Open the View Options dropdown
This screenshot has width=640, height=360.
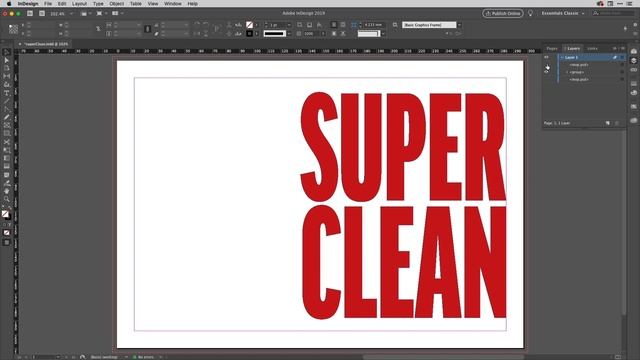86,13
